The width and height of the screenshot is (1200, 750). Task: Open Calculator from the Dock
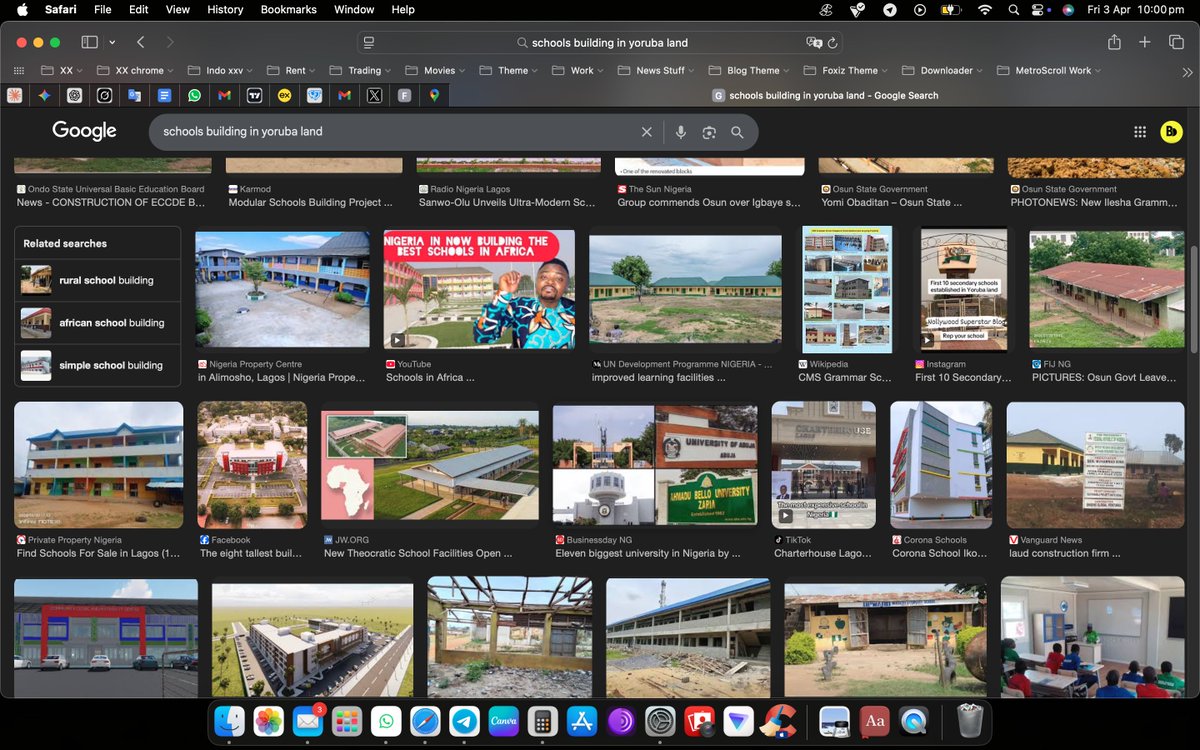[543, 720]
